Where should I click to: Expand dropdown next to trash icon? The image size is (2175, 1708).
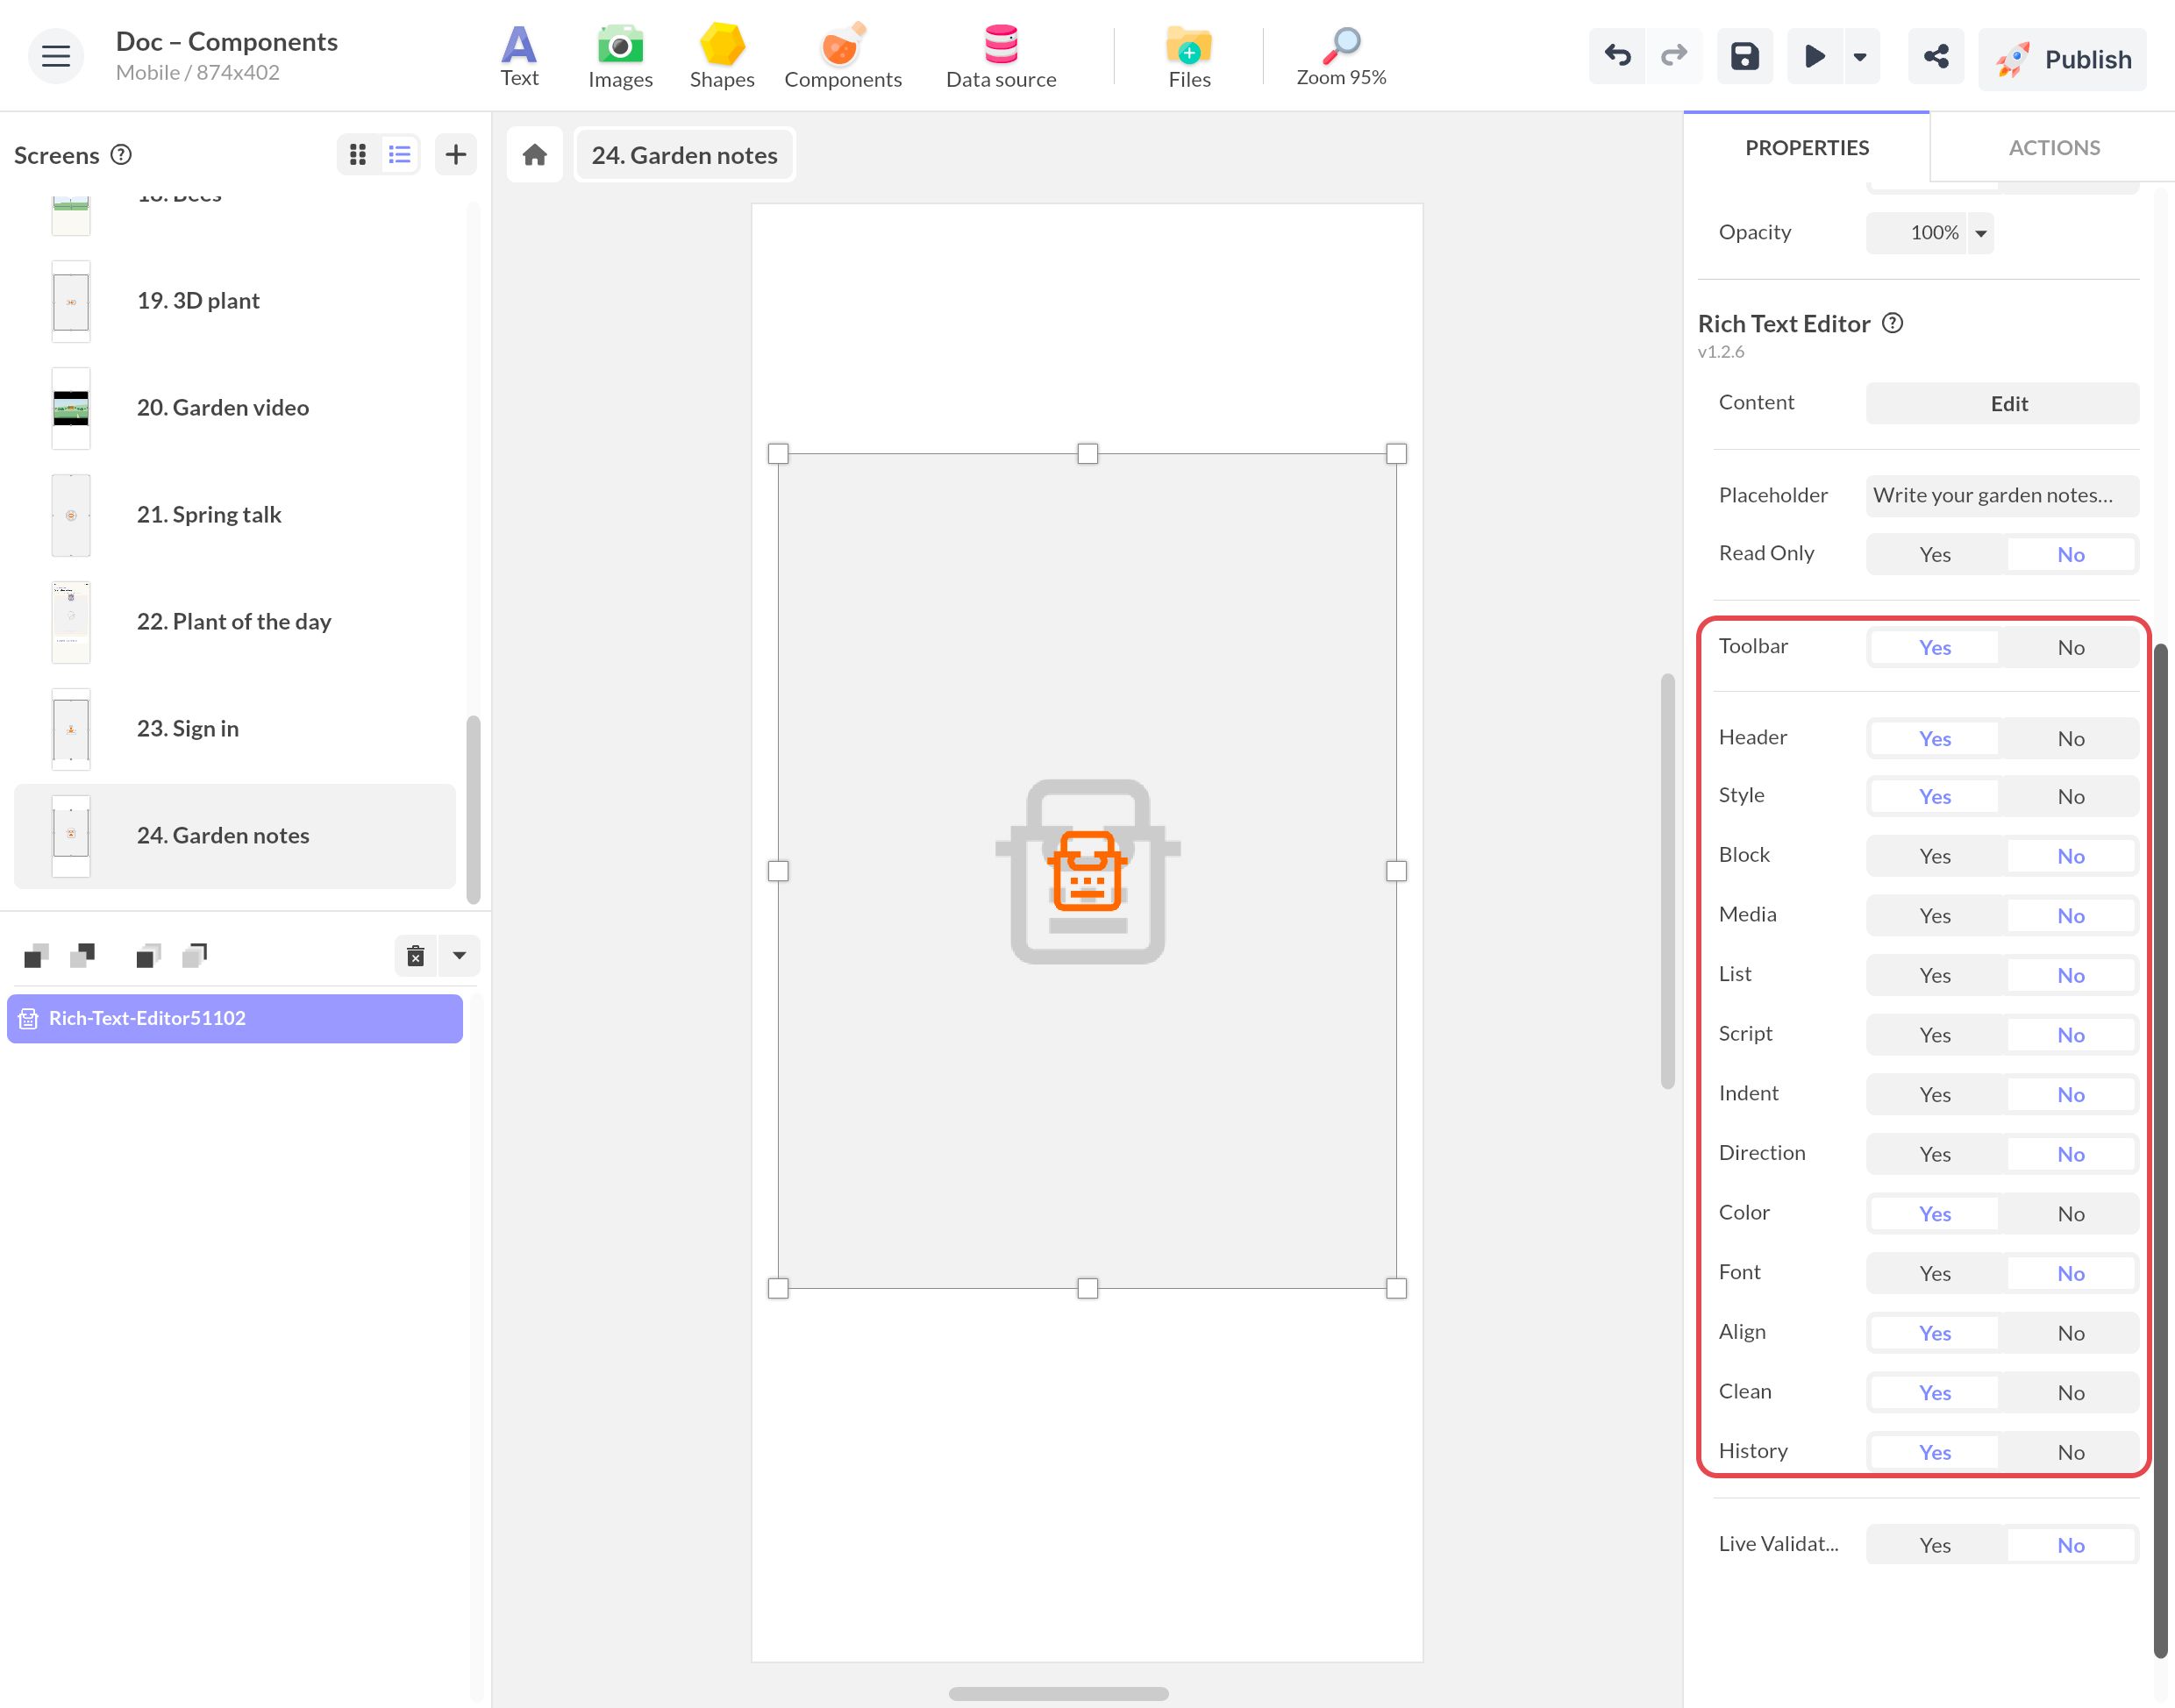pyautogui.click(x=459, y=956)
